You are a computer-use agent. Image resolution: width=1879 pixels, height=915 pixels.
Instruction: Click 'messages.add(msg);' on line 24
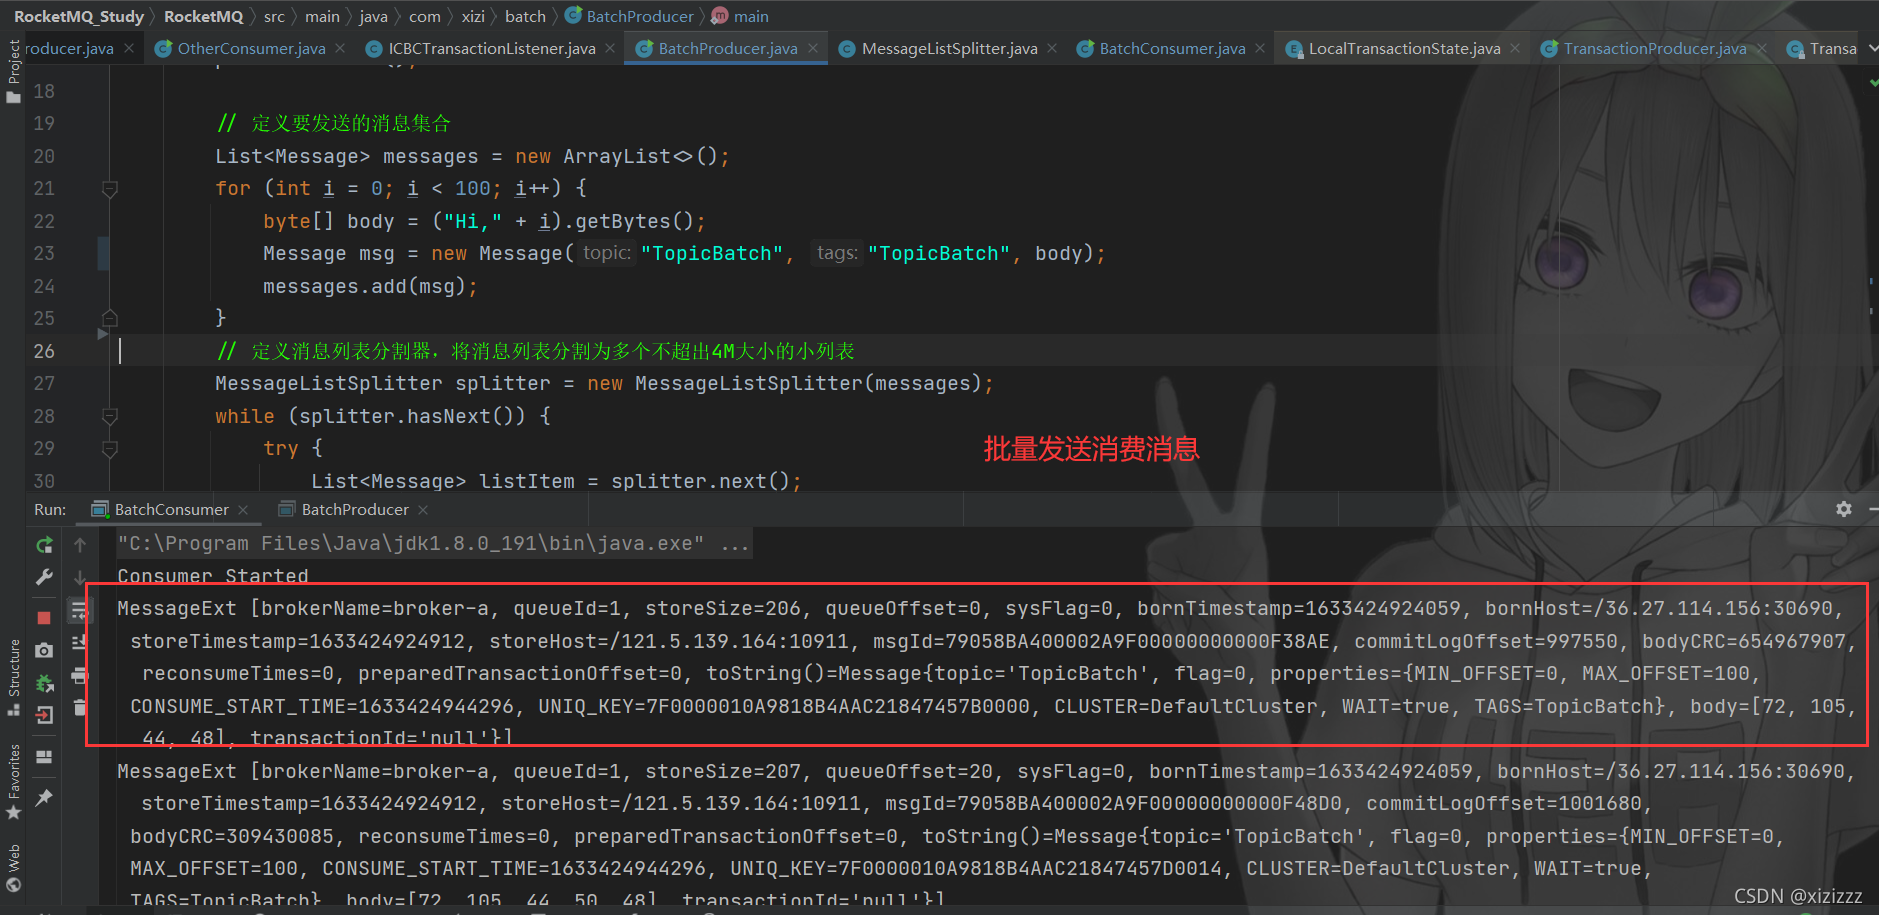tap(370, 286)
